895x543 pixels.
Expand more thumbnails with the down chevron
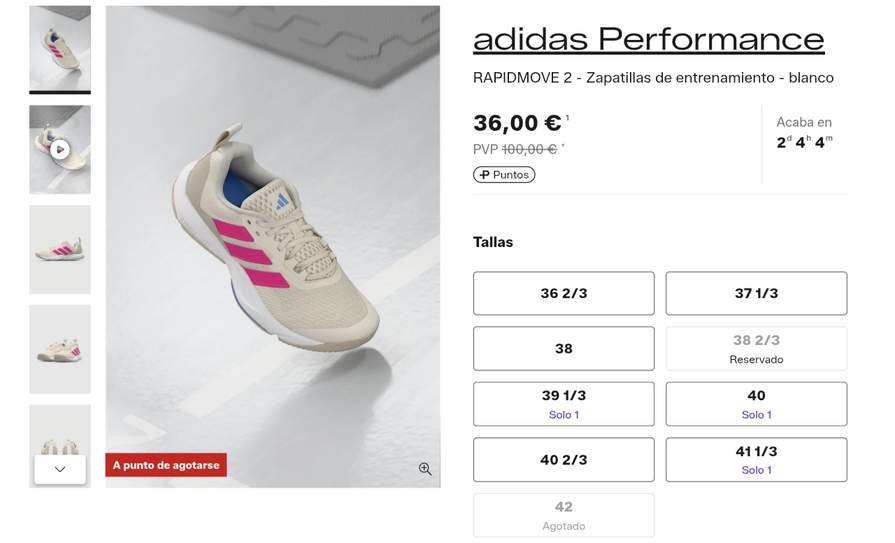pos(60,469)
